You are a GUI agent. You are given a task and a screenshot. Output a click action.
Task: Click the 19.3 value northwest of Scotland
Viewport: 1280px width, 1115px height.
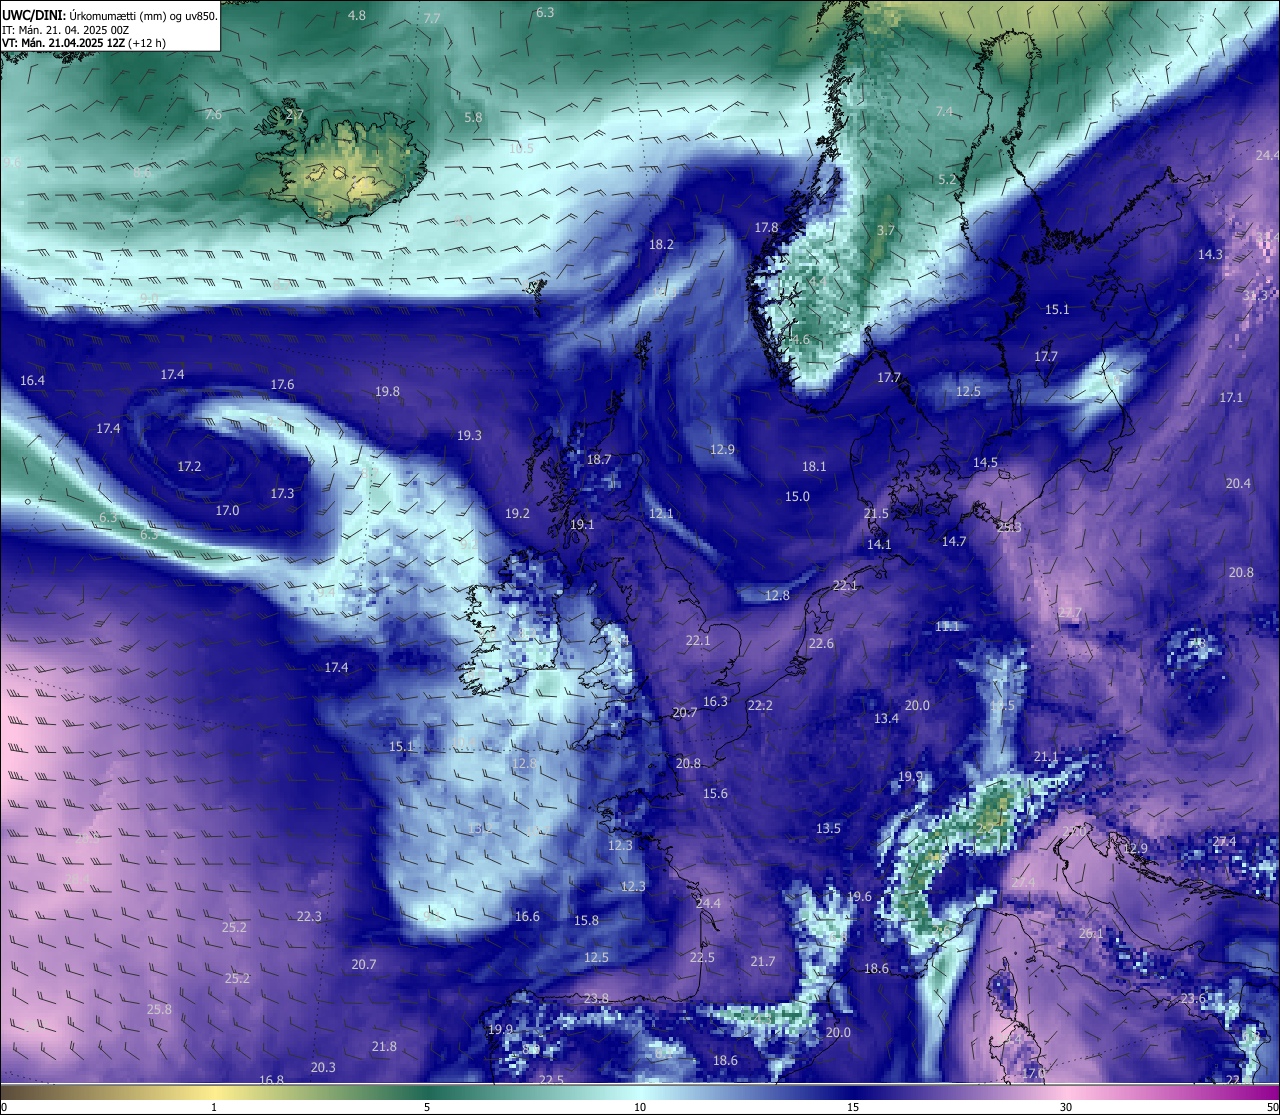(469, 435)
